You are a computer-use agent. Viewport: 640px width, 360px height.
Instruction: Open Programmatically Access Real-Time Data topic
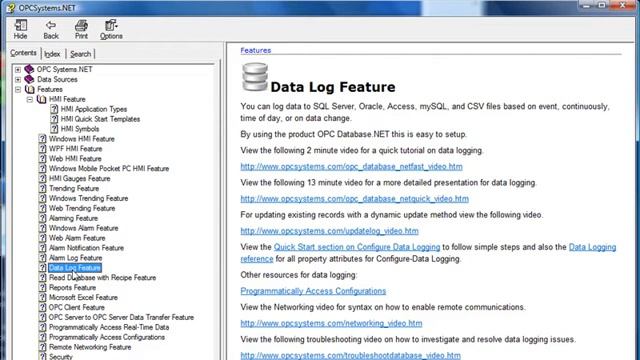[109, 327]
